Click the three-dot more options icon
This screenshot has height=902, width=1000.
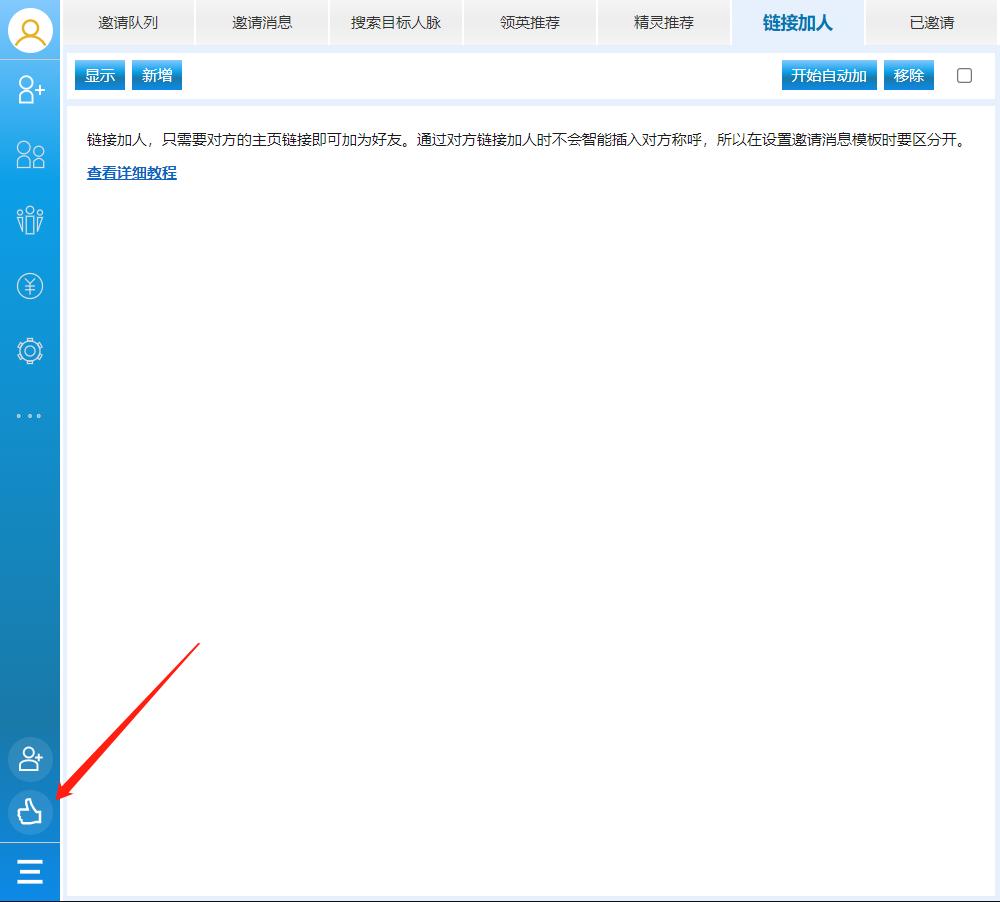tap(30, 416)
